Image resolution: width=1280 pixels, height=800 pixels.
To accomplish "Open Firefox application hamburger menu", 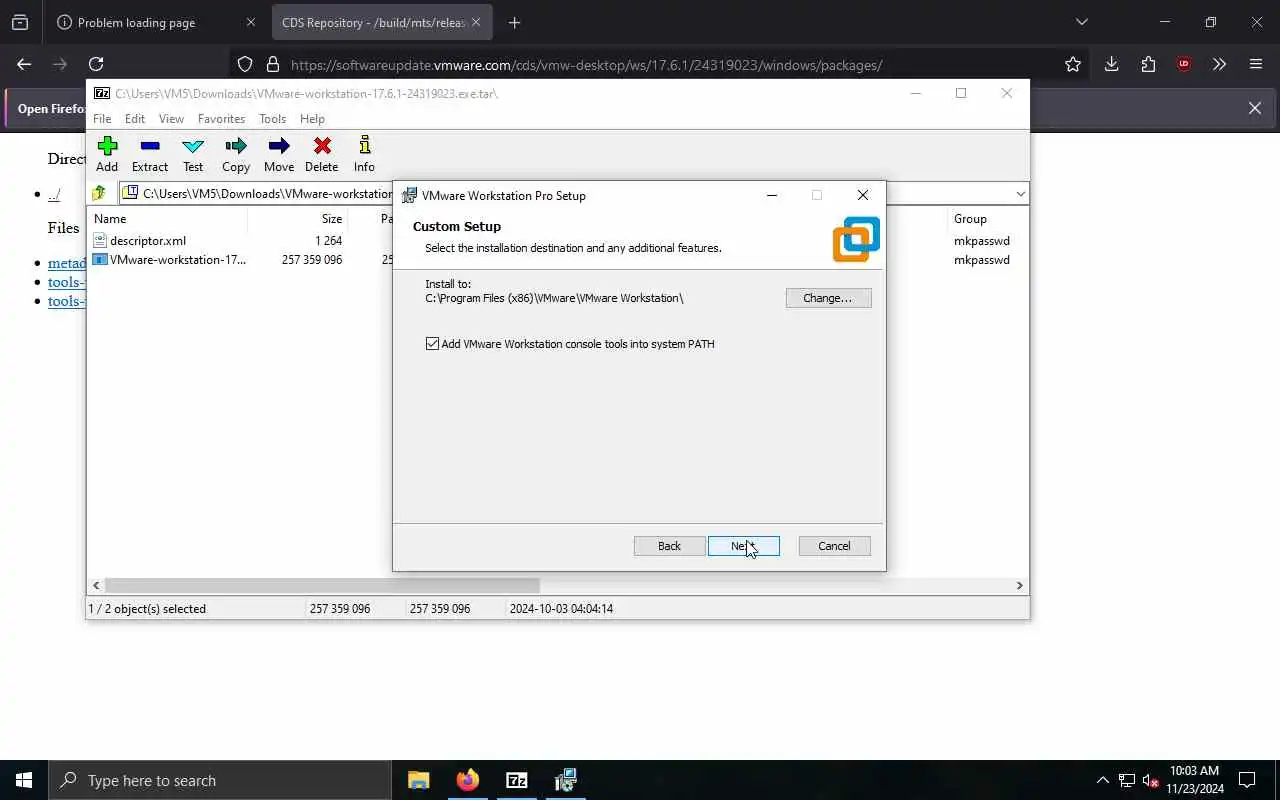I will (x=1256, y=64).
